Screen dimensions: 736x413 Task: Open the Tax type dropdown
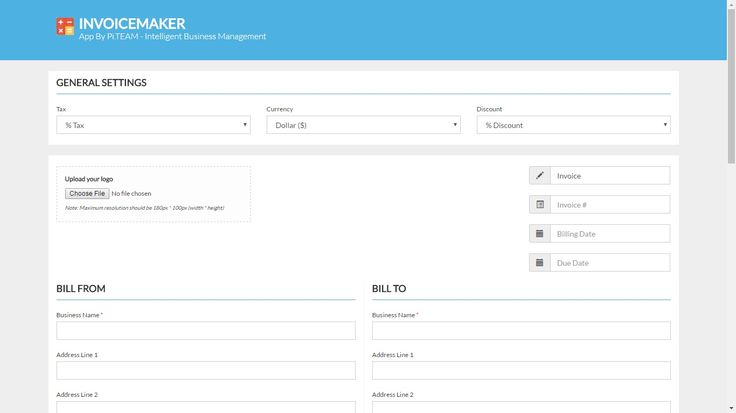[153, 125]
